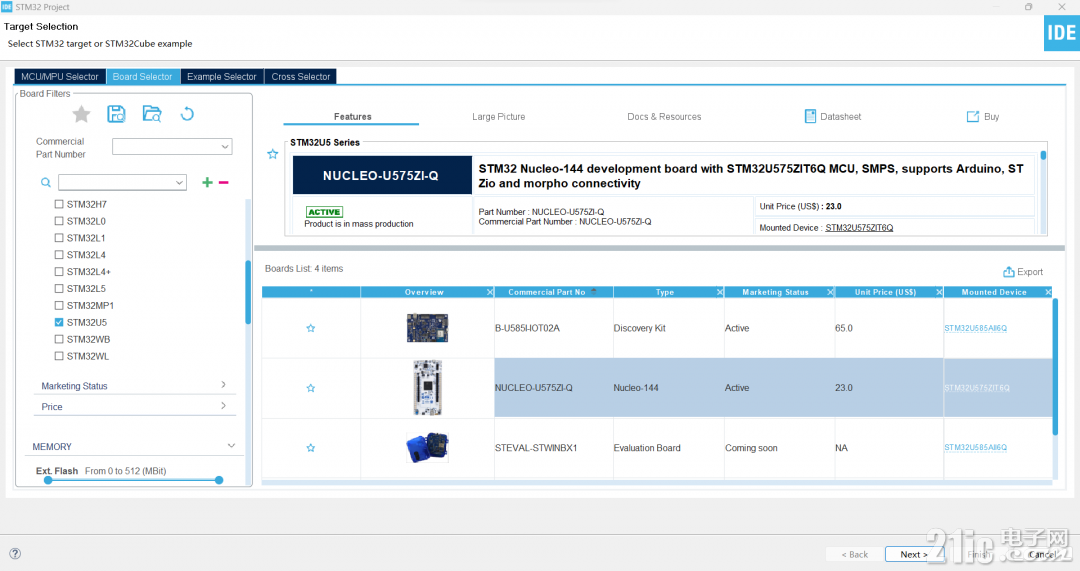Switch to Board Selector tab
This screenshot has width=1080, height=571.
(143, 76)
